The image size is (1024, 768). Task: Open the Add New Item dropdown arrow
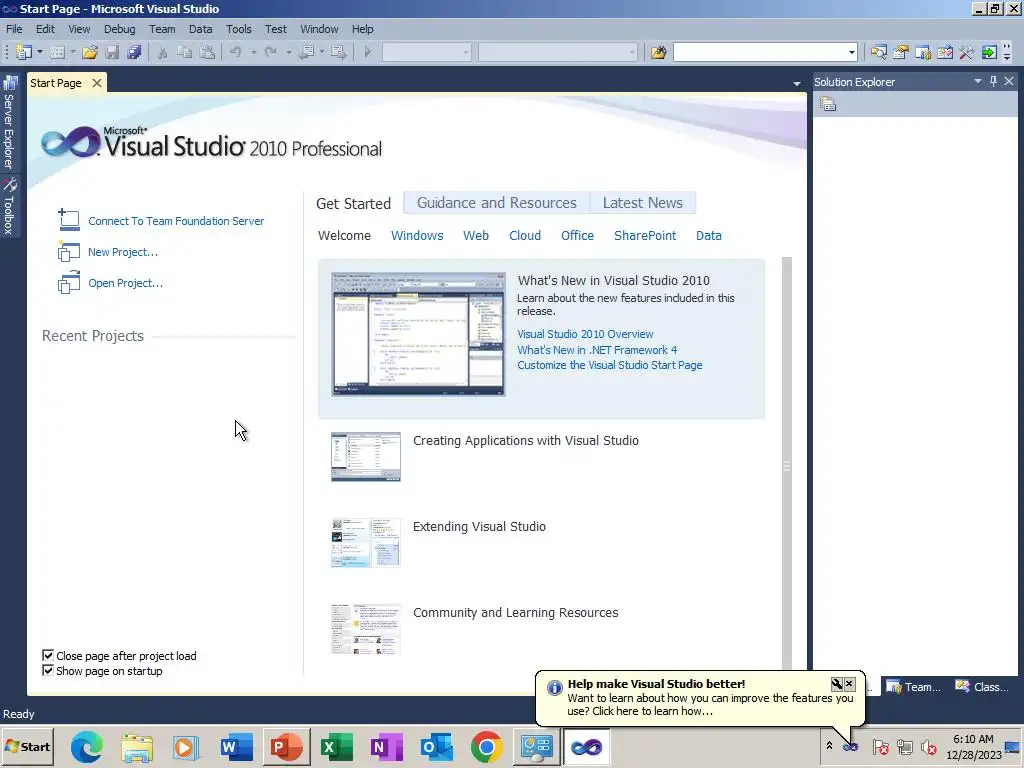(72, 52)
